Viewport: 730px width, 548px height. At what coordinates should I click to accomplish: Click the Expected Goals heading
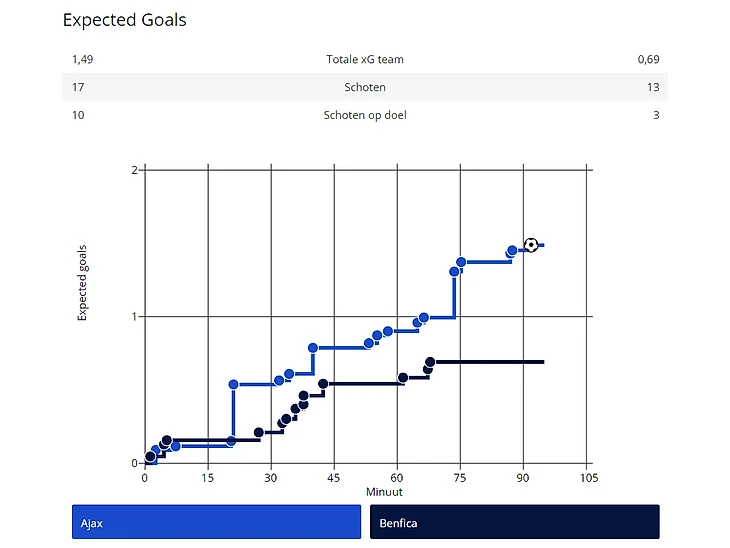[x=124, y=20]
